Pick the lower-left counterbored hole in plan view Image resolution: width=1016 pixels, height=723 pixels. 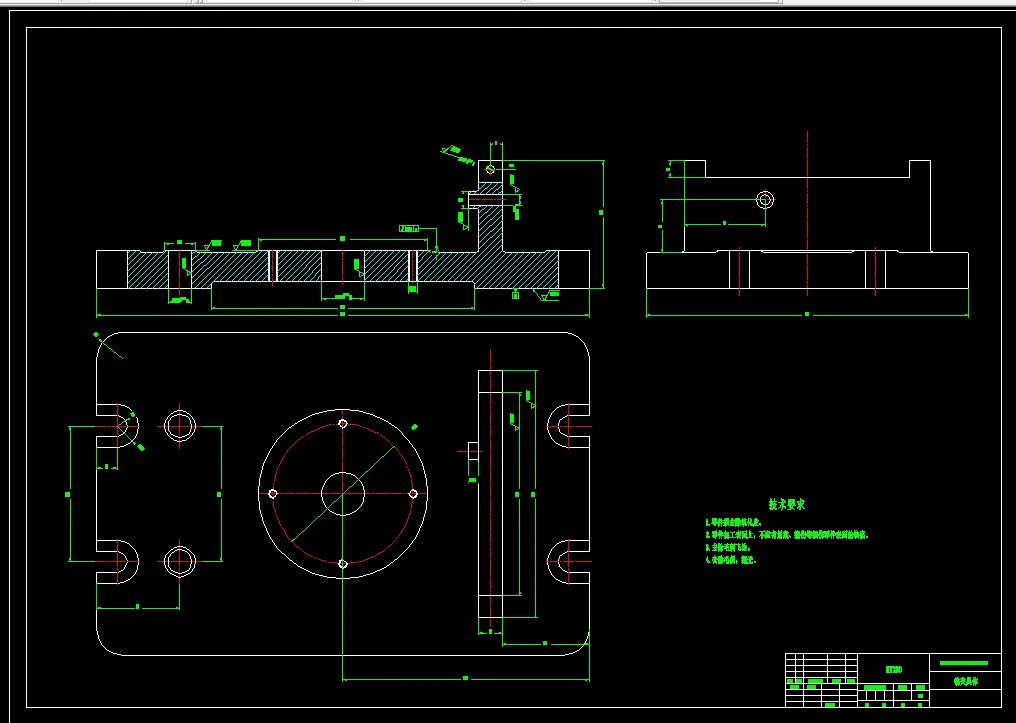pyautogui.click(x=179, y=561)
